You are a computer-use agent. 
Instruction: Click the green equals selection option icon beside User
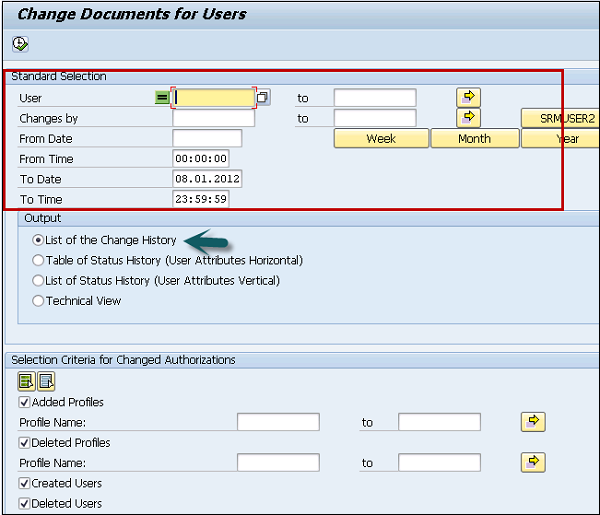[x=162, y=98]
